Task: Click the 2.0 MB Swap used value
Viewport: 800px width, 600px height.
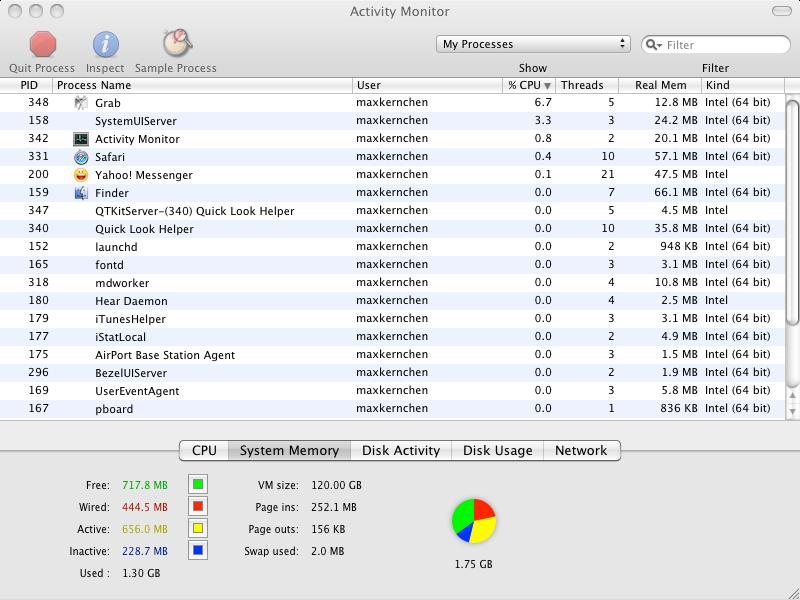Action: (x=328, y=551)
